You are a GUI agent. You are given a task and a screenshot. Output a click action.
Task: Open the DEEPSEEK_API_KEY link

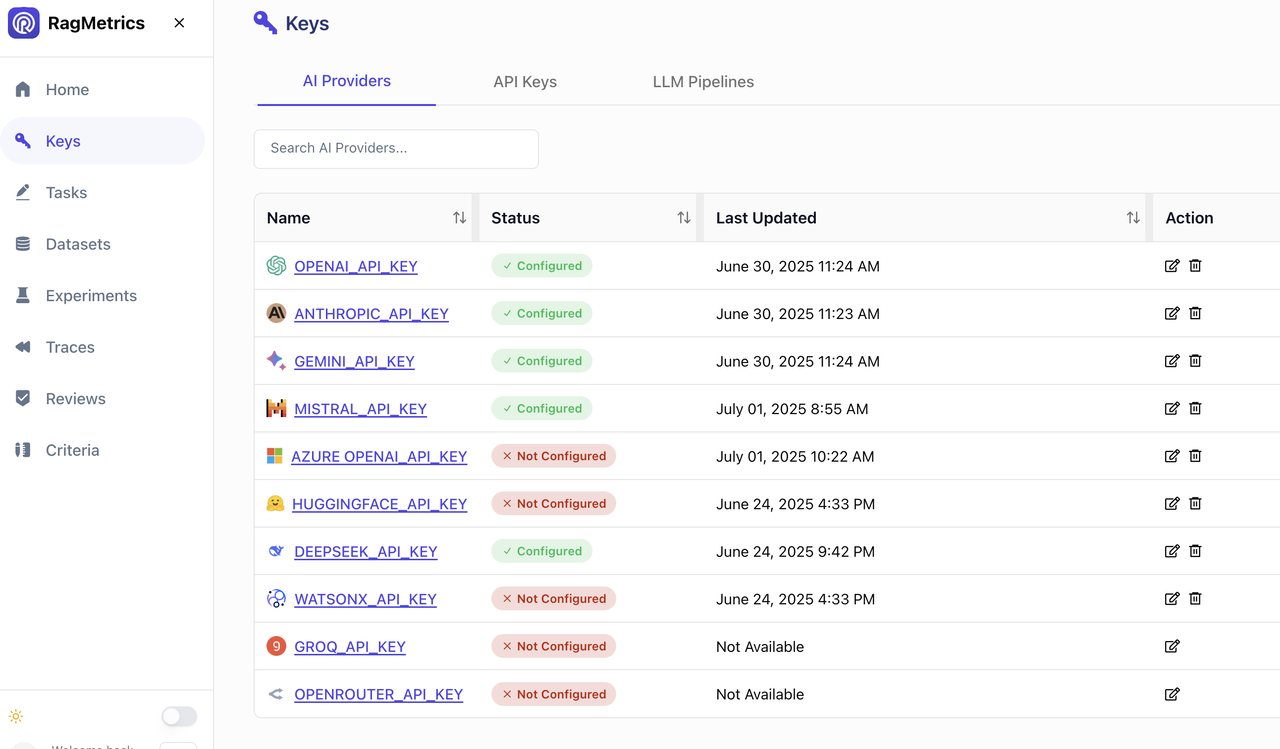366,551
